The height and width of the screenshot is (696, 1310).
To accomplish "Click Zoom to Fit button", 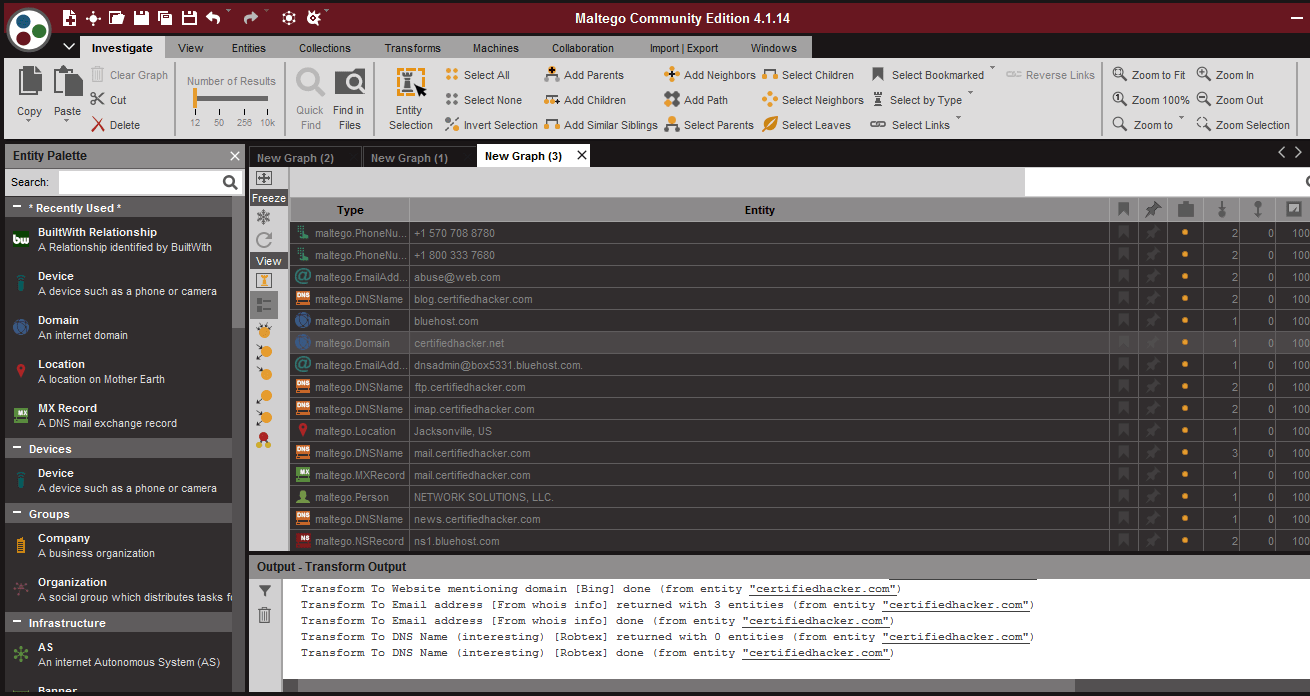I will tap(1149, 75).
